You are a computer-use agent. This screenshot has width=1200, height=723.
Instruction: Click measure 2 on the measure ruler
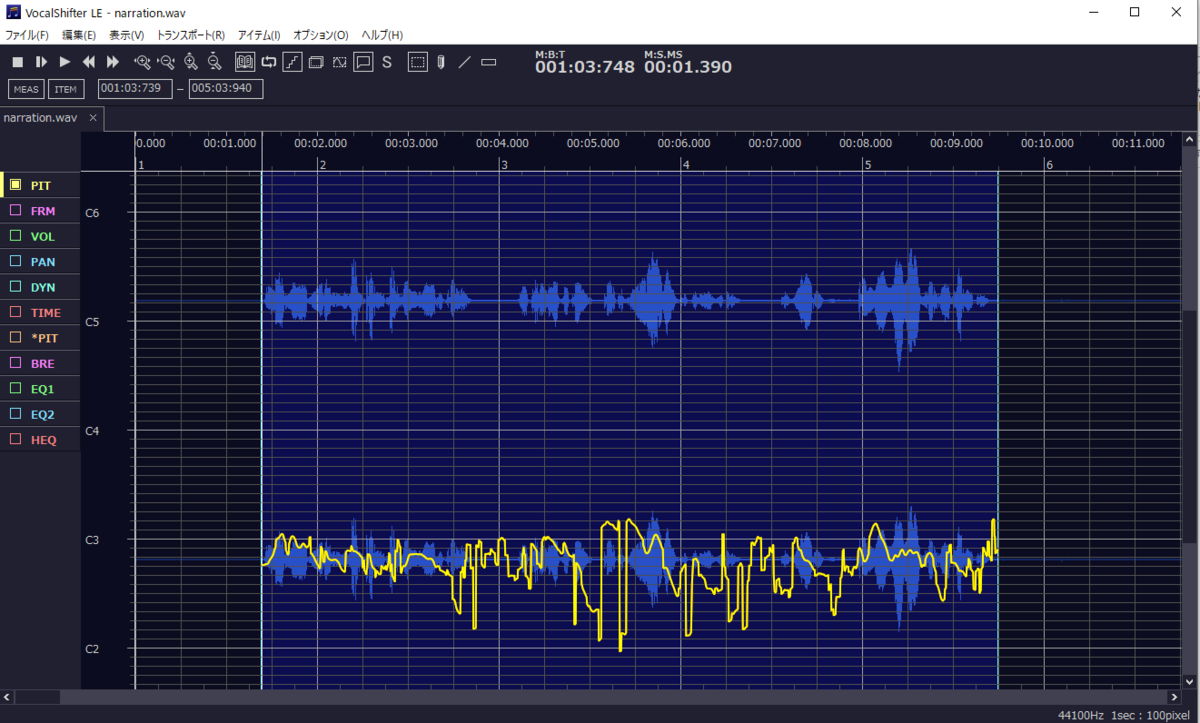(x=322, y=165)
